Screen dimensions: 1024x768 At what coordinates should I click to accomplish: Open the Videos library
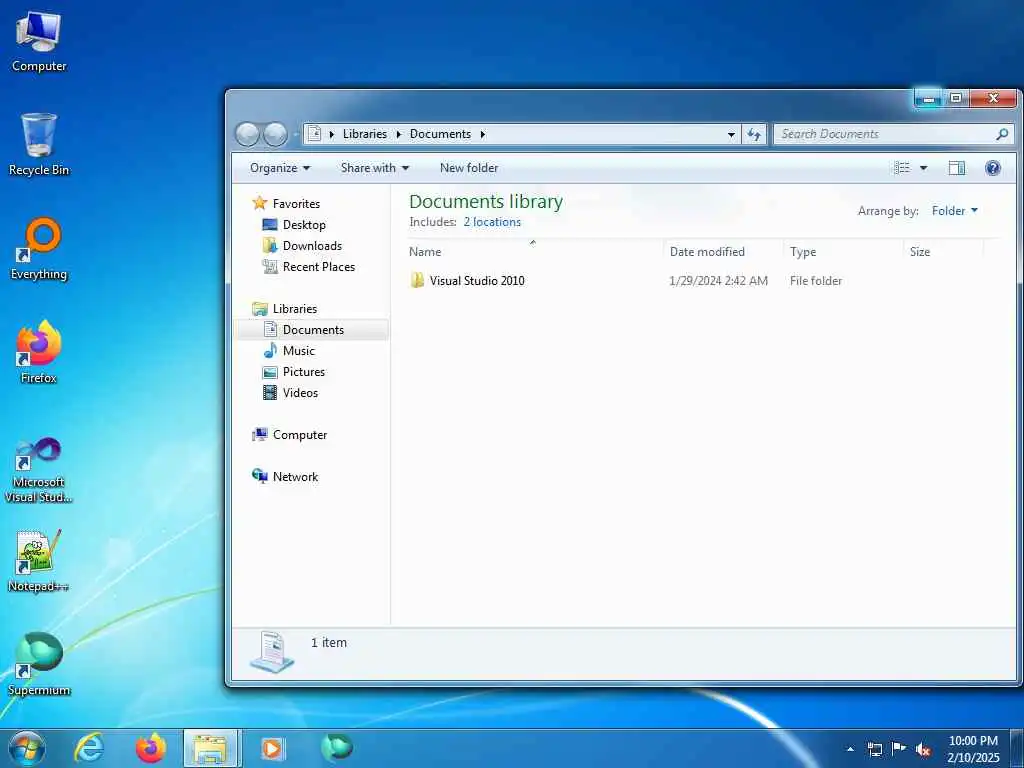point(290,392)
